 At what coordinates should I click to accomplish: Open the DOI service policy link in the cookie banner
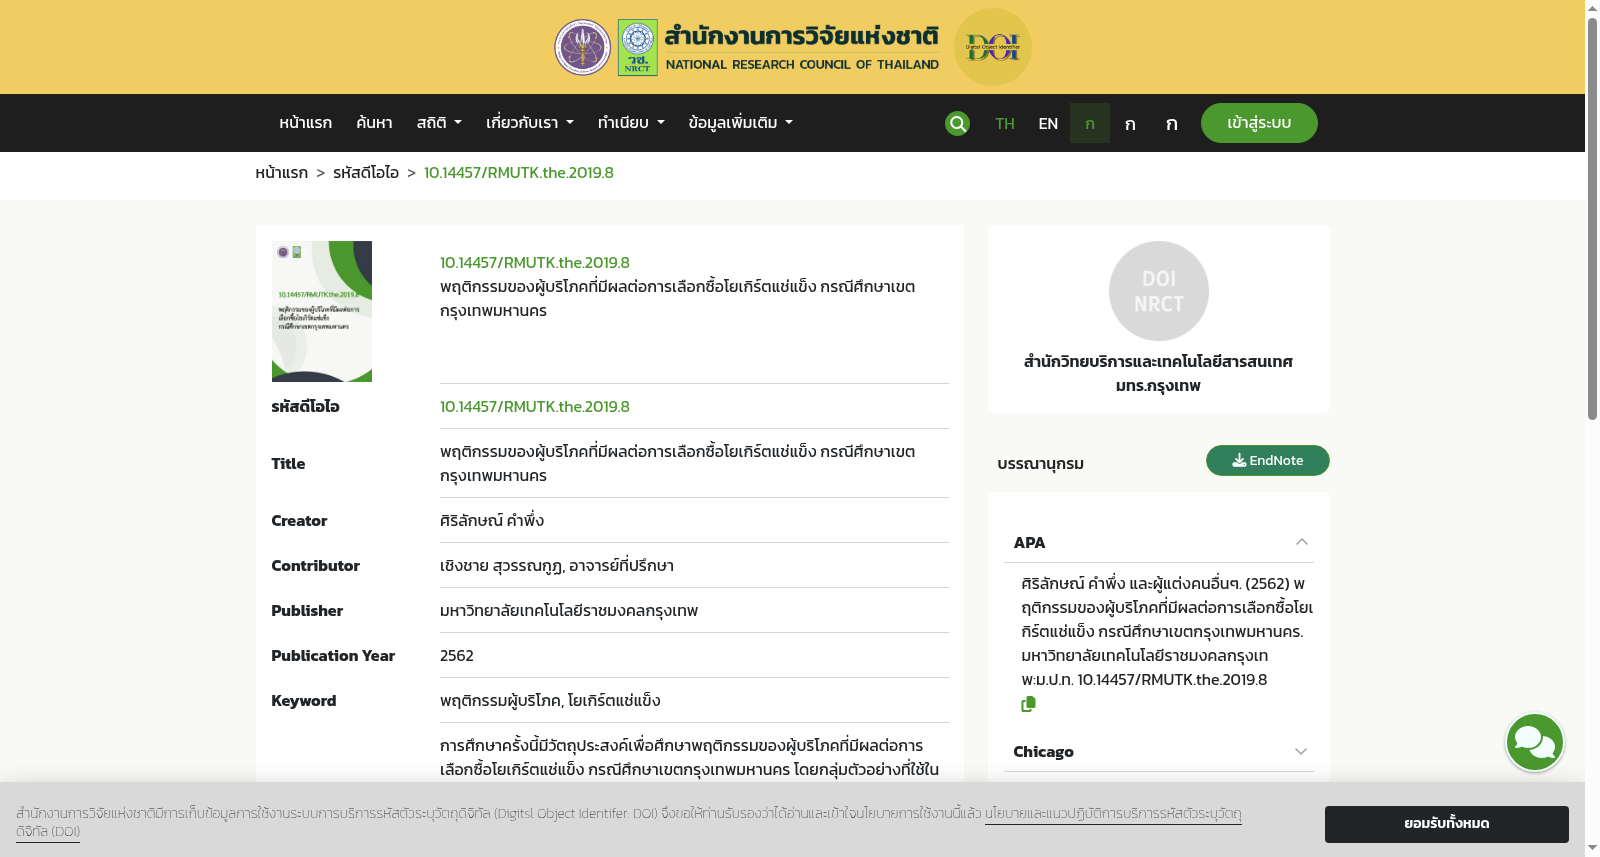coord(1113,813)
